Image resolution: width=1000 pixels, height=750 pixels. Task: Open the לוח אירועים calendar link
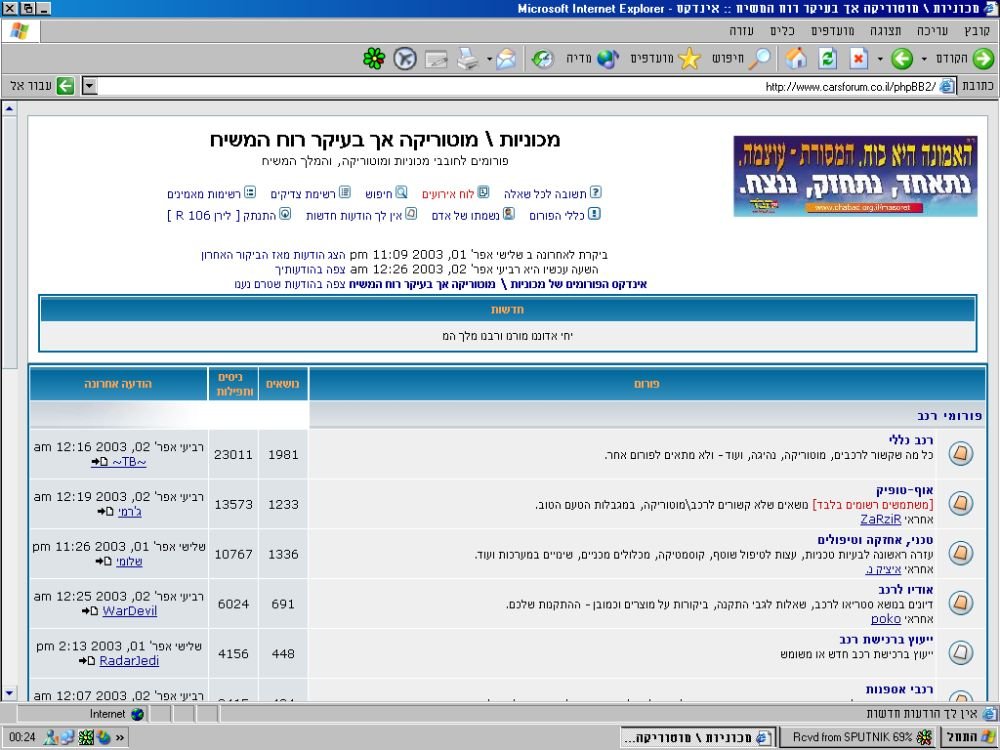tap(448, 194)
